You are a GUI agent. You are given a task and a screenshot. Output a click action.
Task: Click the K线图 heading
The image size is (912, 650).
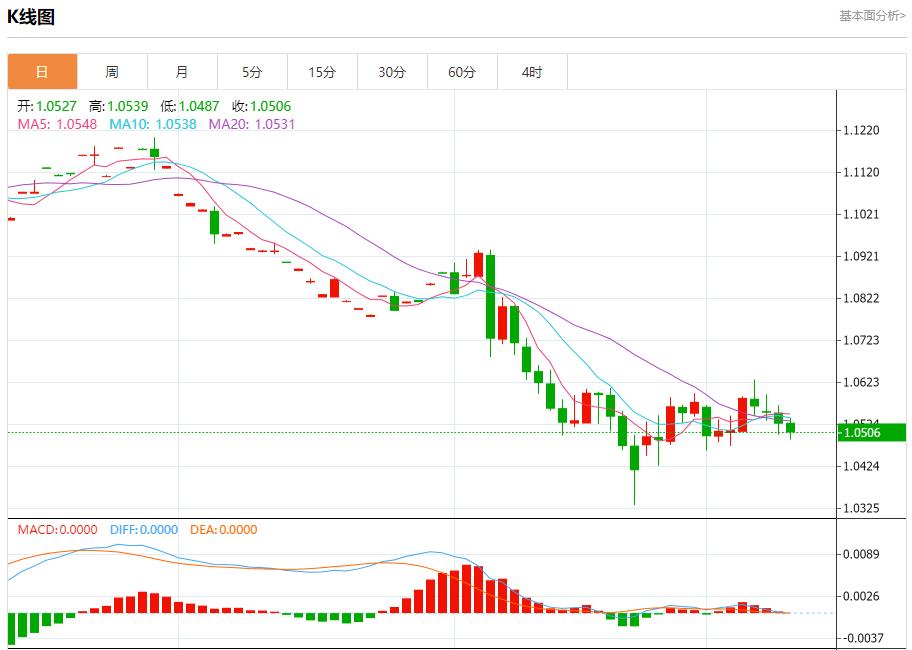coord(31,17)
